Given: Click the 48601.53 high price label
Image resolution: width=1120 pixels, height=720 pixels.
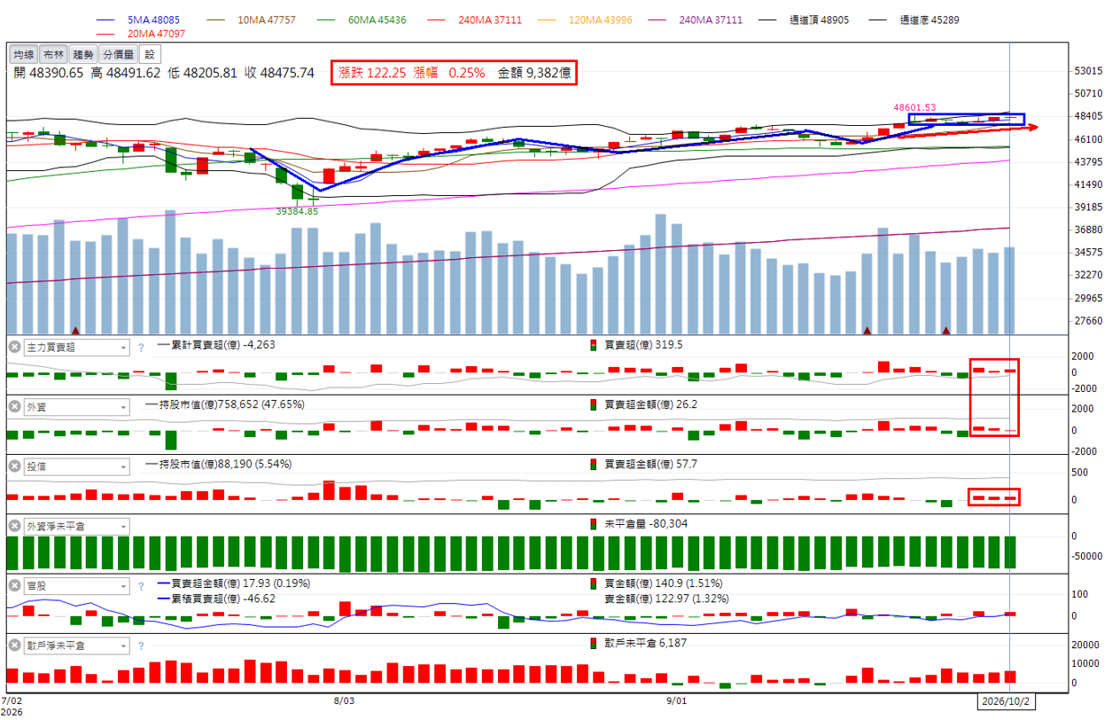Looking at the screenshot, I should tap(914, 108).
